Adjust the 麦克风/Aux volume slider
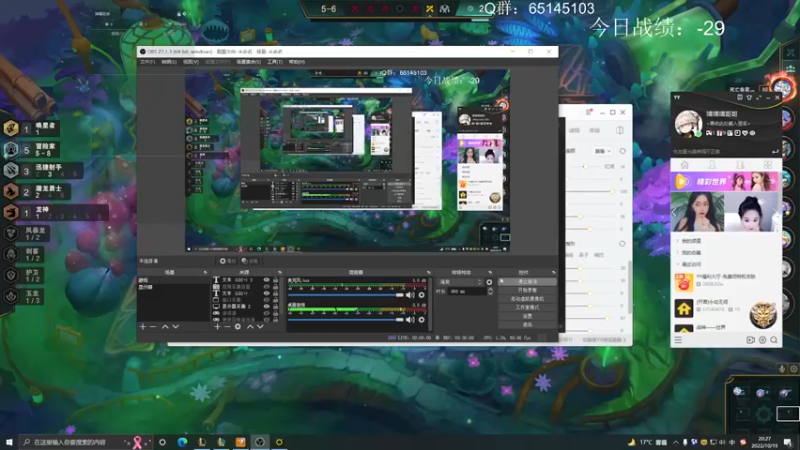The height and width of the screenshot is (450, 800). point(346,295)
